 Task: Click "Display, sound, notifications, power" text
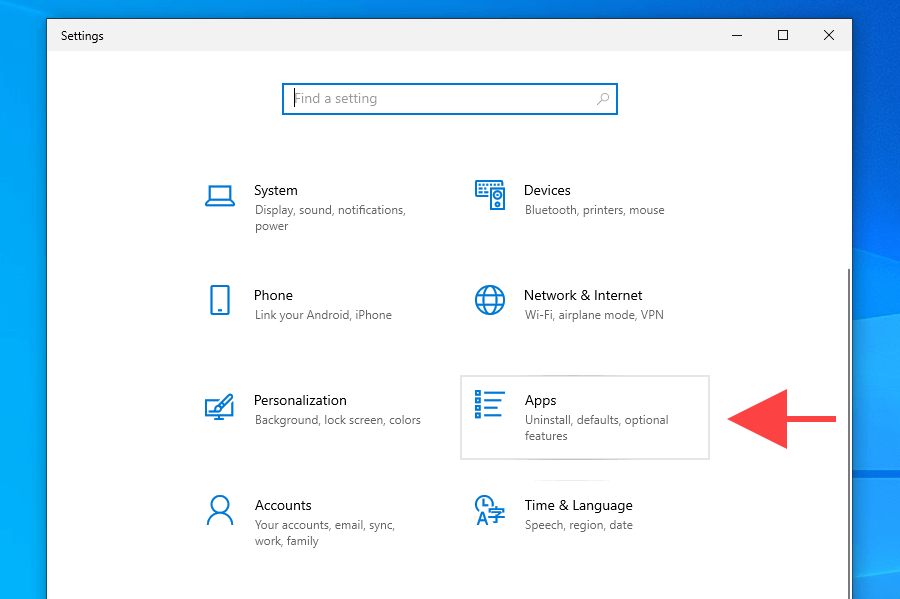(x=330, y=218)
